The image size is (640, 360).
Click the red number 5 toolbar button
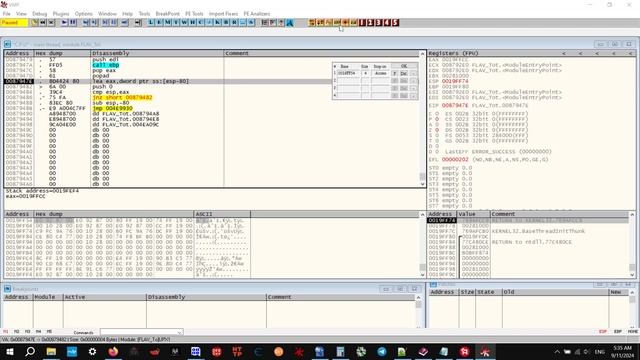pyautogui.click(x=395, y=22)
